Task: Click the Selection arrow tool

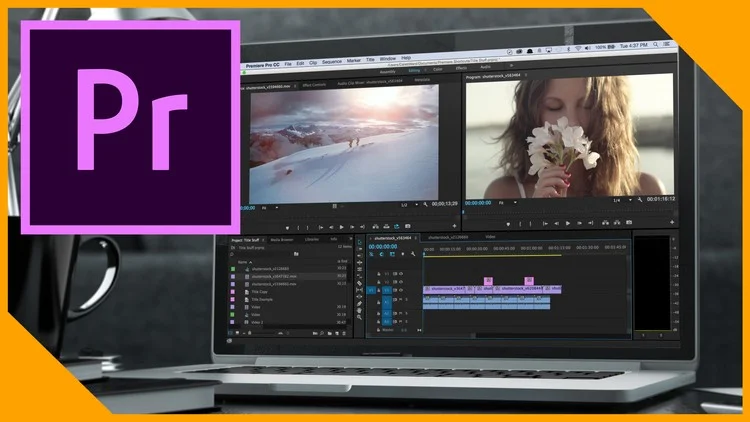Action: [358, 240]
